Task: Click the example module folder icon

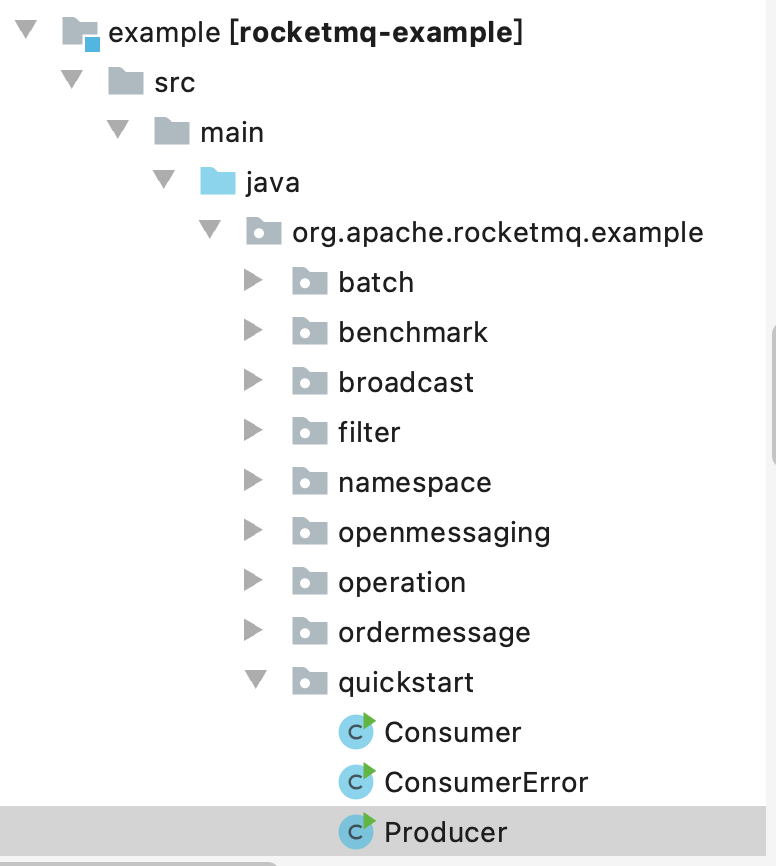Action: pyautogui.click(x=80, y=33)
